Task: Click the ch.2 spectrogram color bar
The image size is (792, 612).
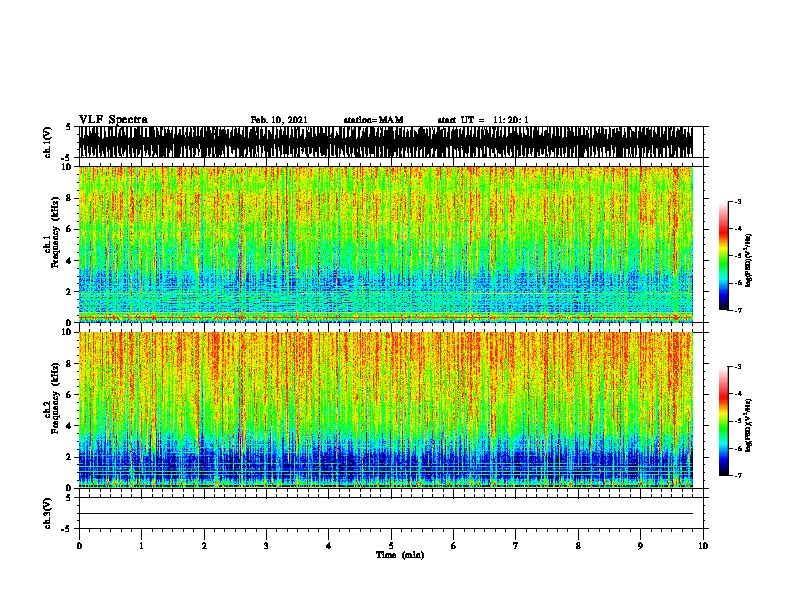Action: pyautogui.click(x=723, y=421)
